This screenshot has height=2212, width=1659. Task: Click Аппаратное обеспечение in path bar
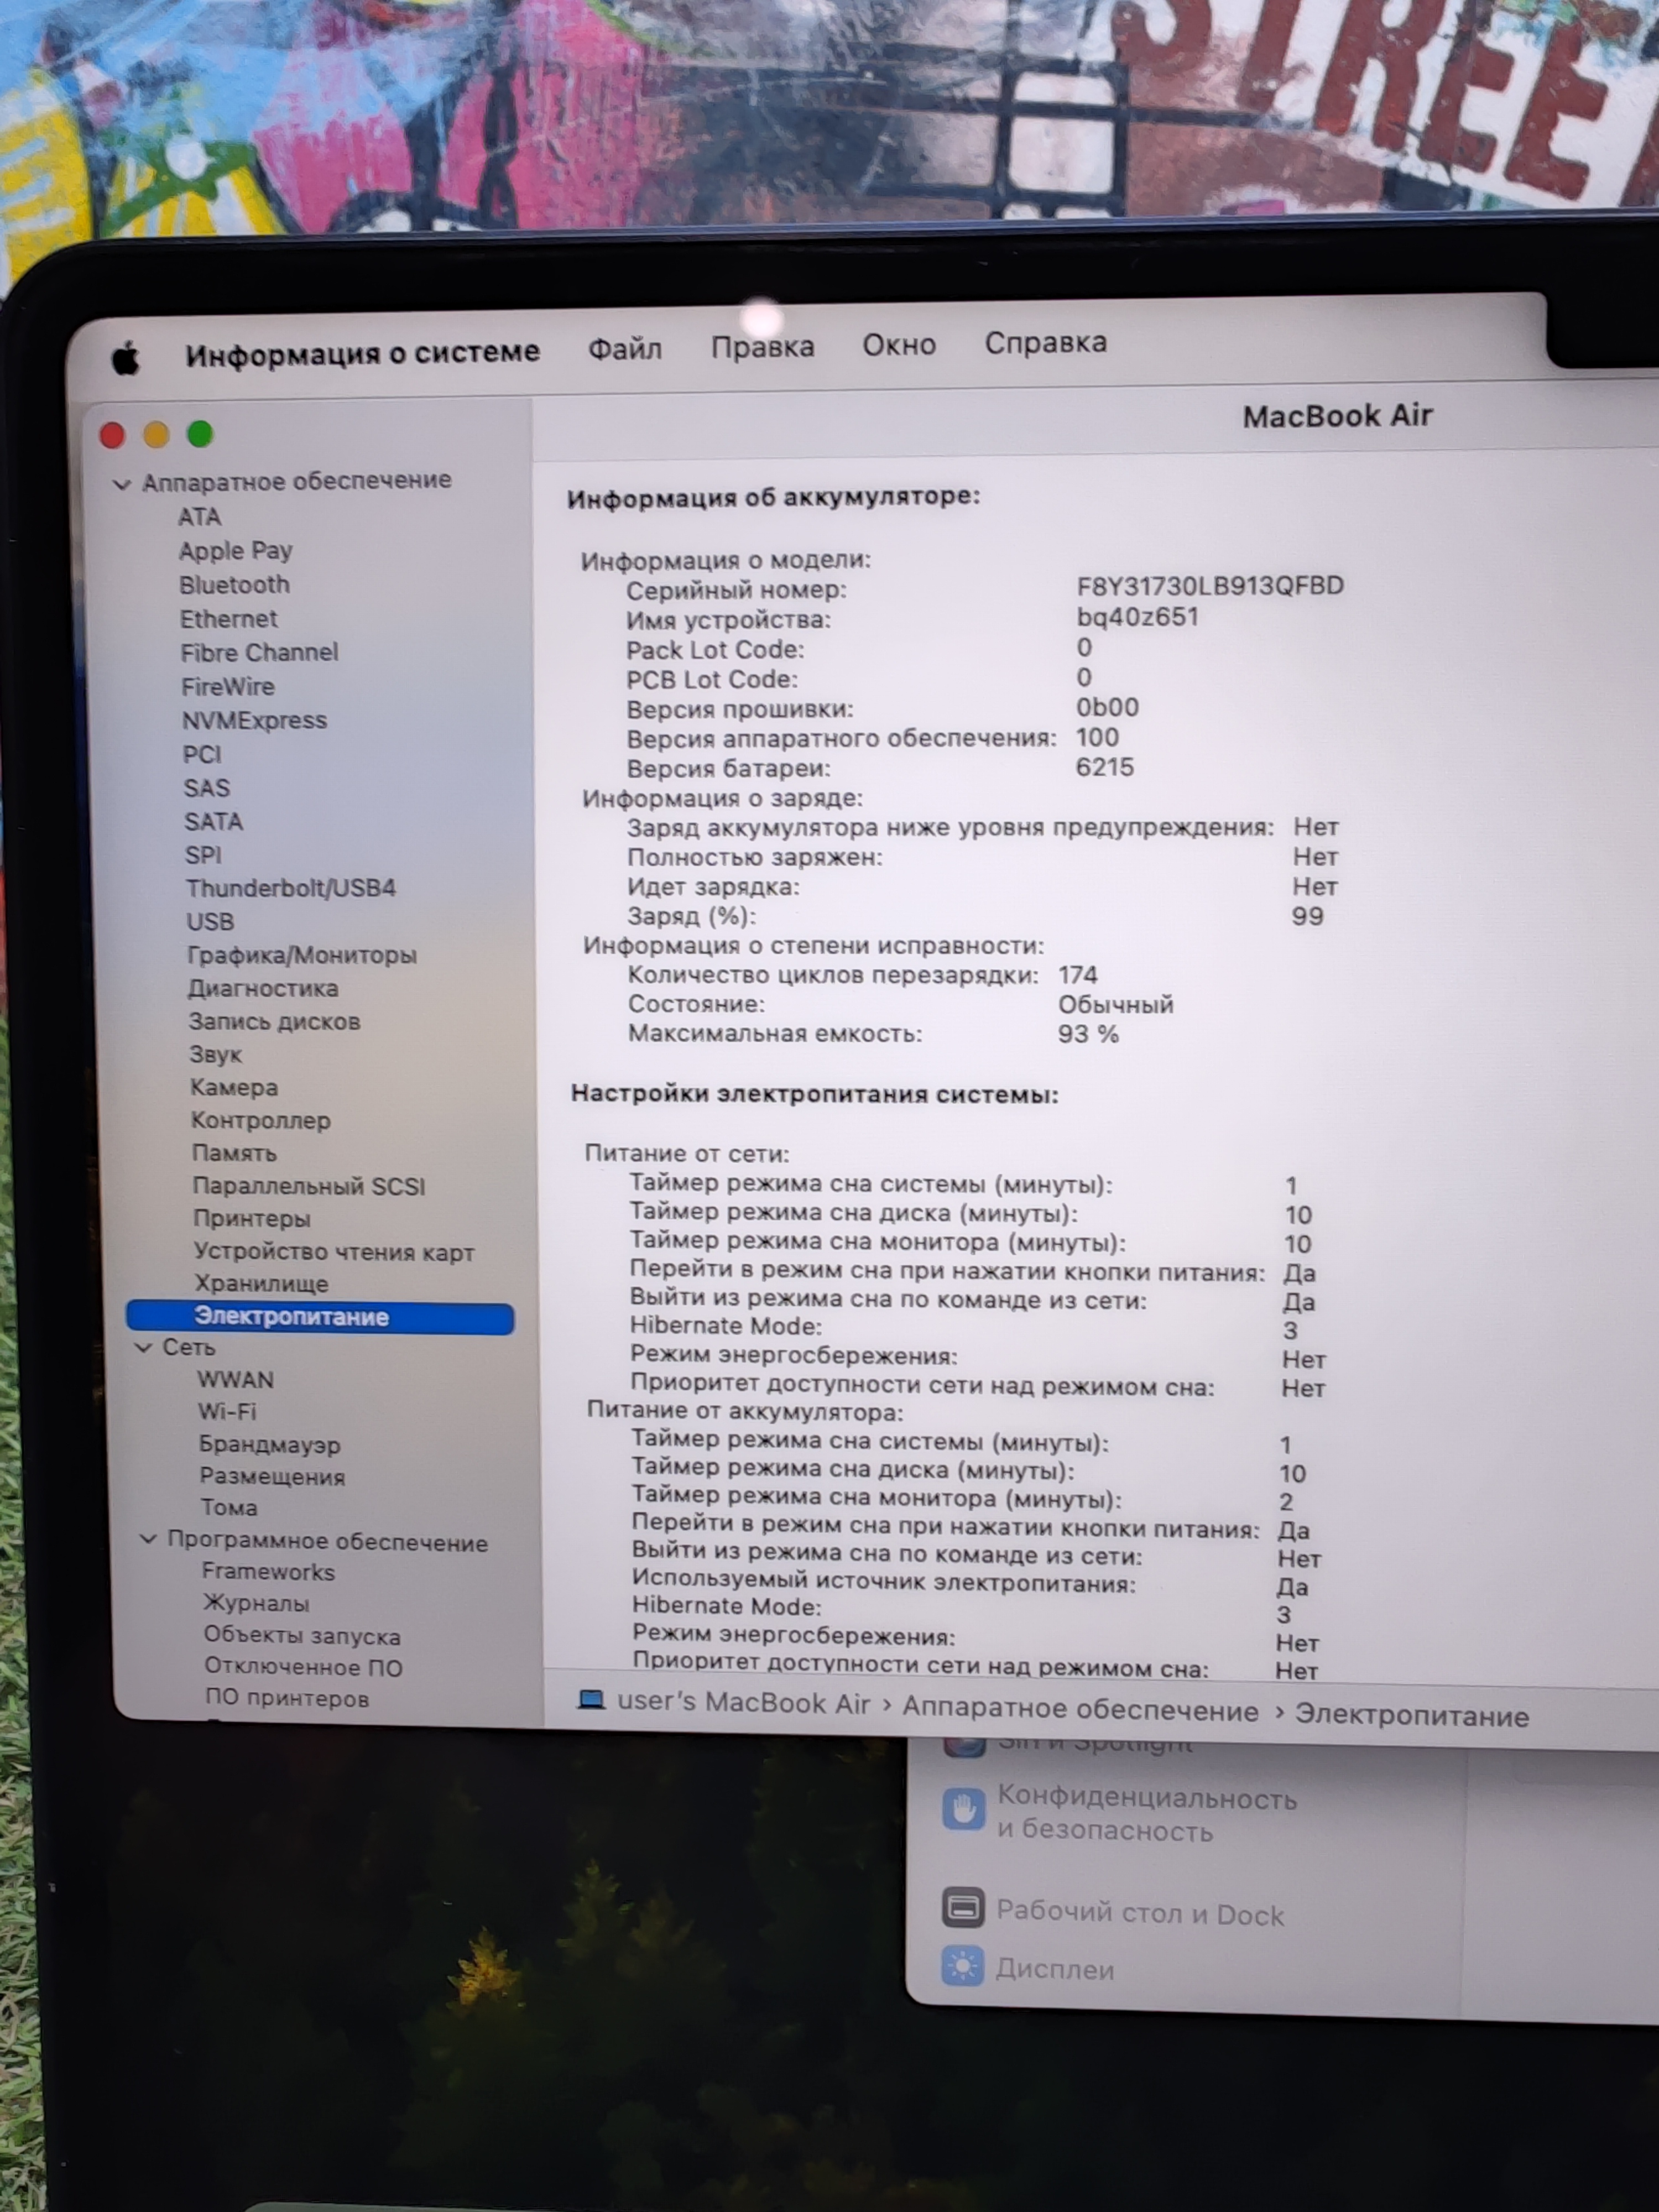(1079, 1710)
